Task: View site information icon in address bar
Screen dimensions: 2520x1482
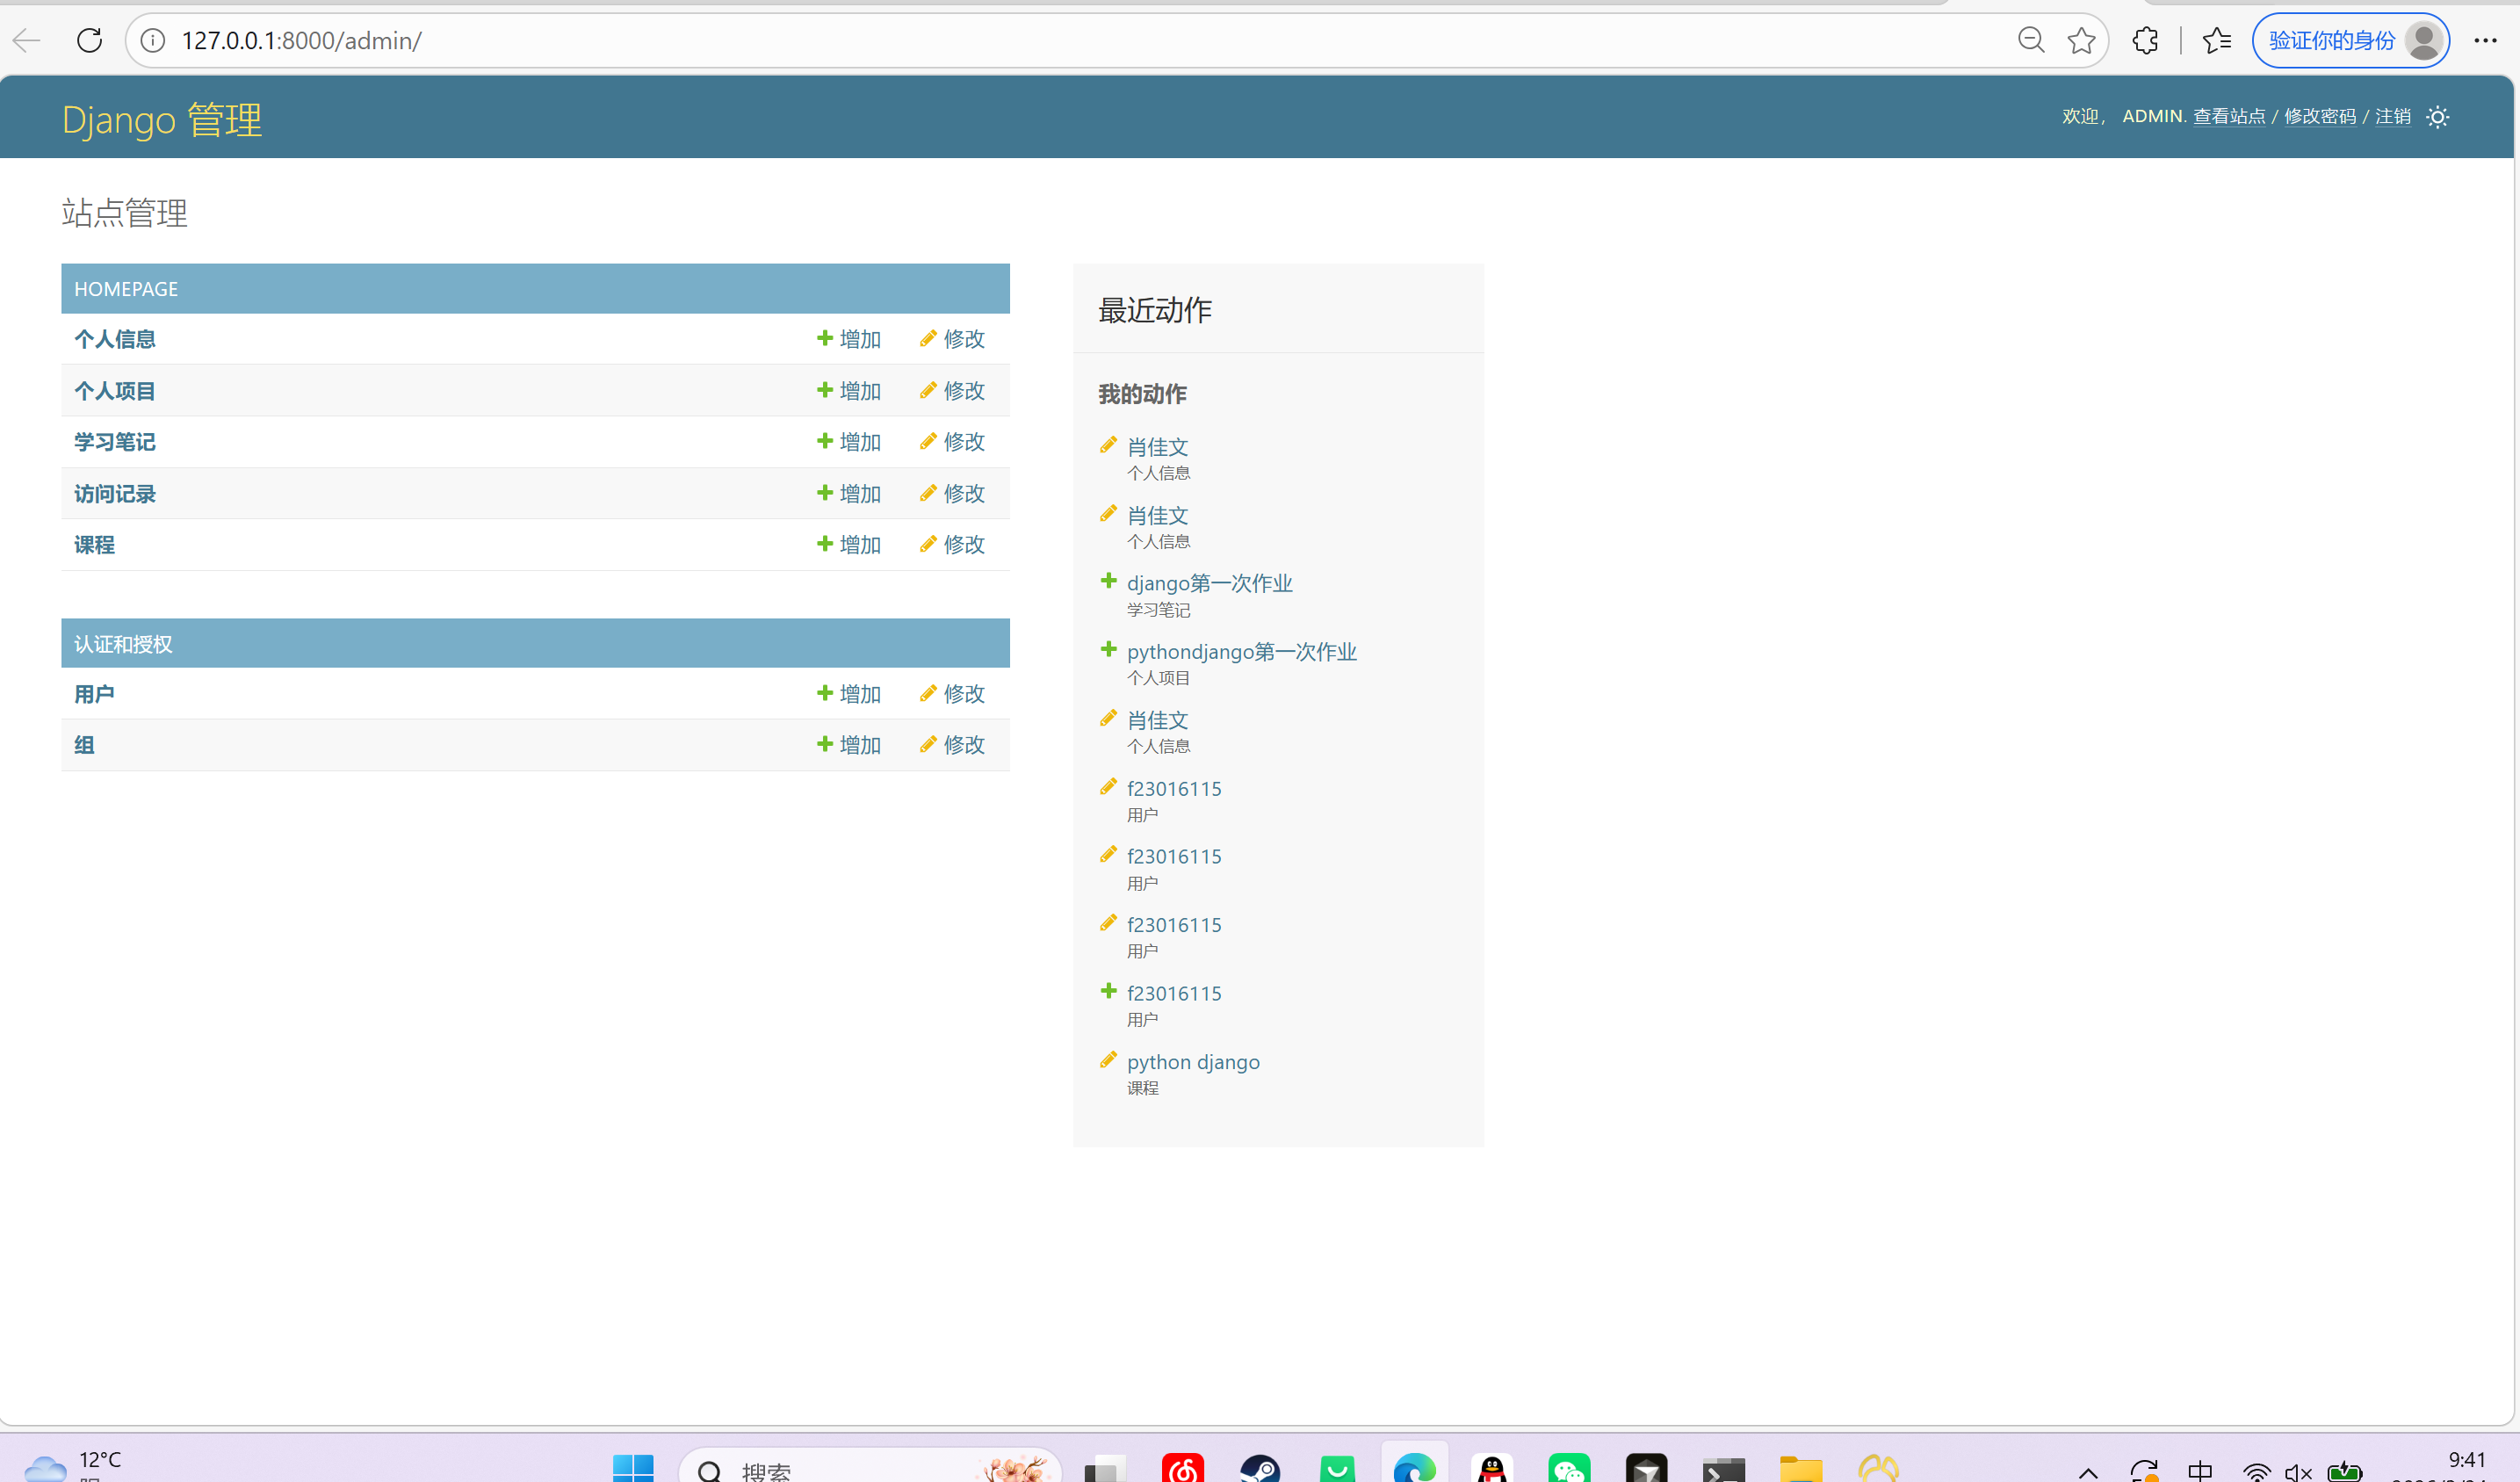Action: point(152,40)
